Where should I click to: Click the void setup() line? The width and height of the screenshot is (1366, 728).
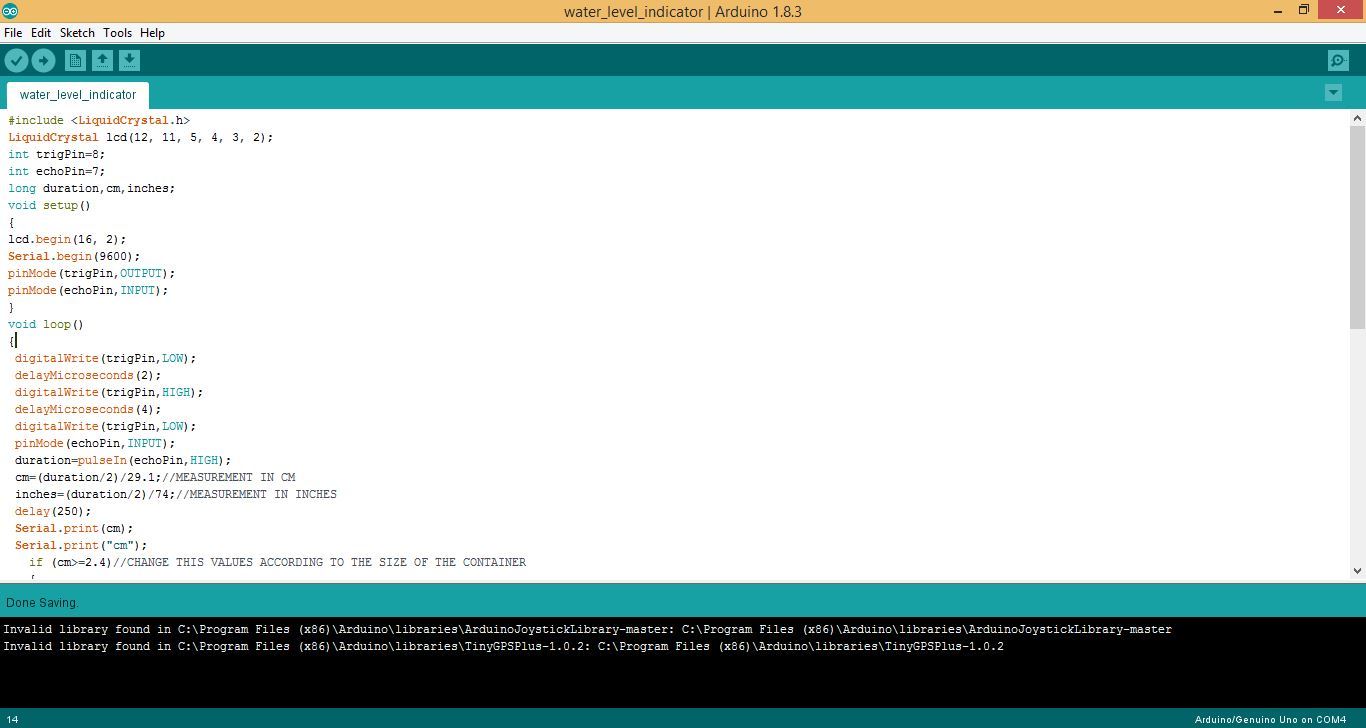49,205
